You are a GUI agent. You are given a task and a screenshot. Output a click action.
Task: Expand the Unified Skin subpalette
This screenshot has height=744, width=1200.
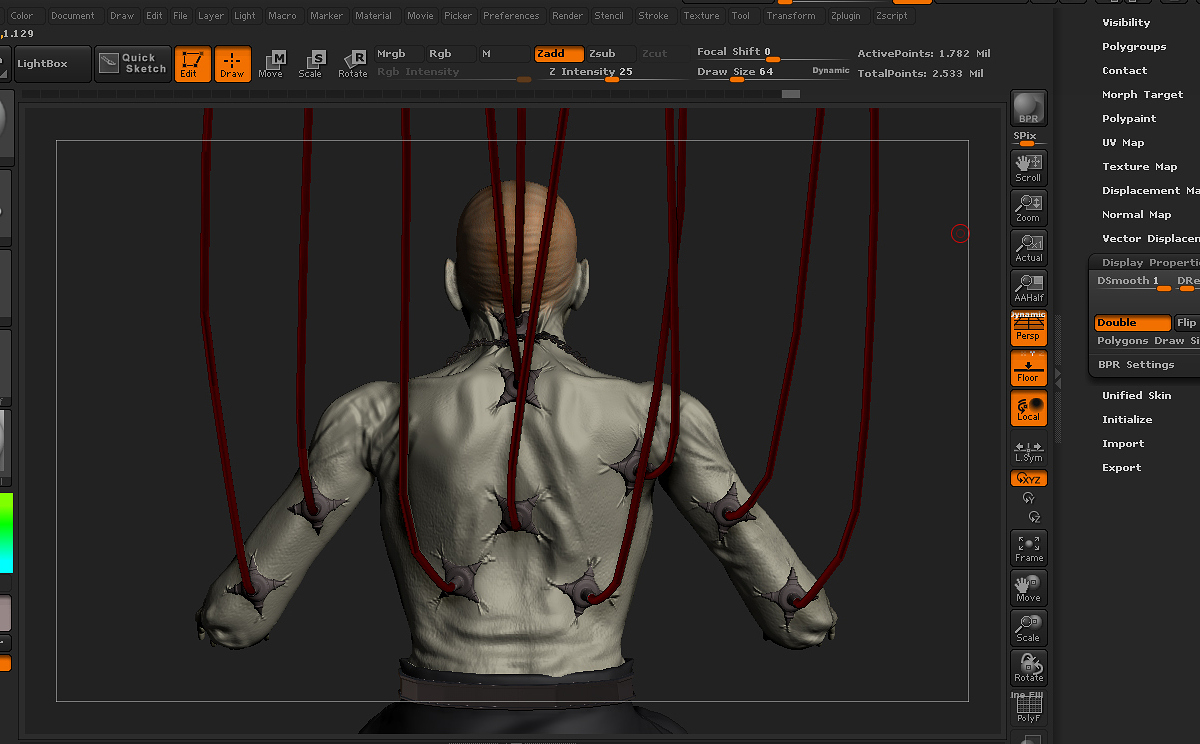point(1136,395)
